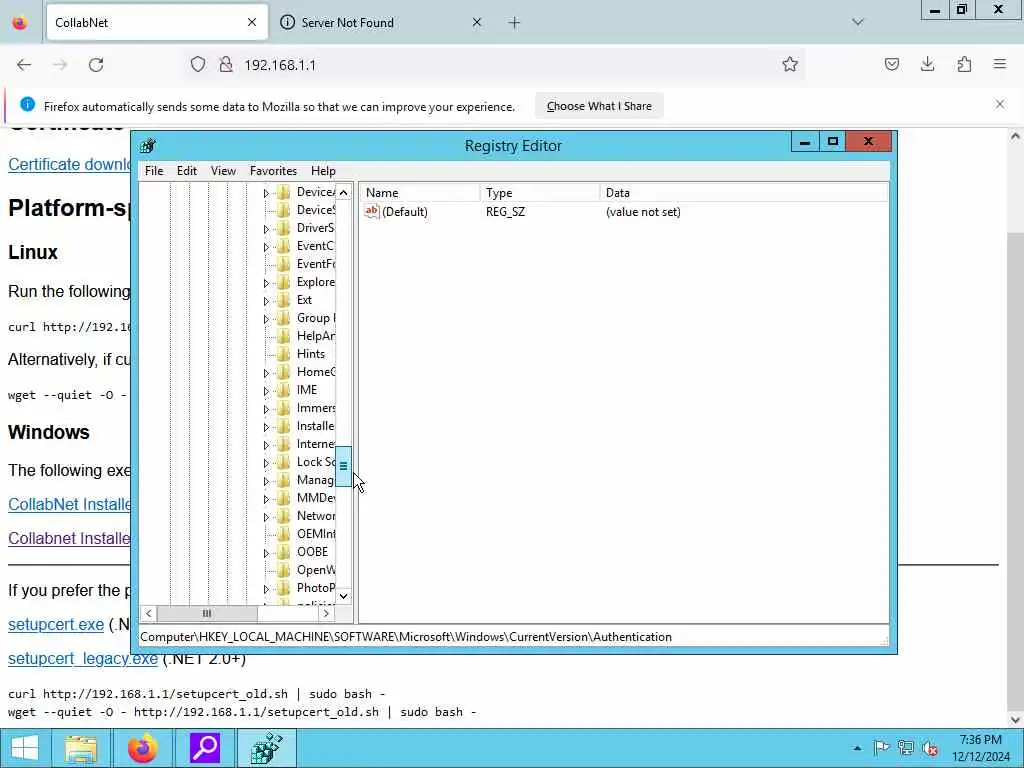Open a new Firefox tab
The height and width of the screenshot is (768, 1024).
coord(515,23)
